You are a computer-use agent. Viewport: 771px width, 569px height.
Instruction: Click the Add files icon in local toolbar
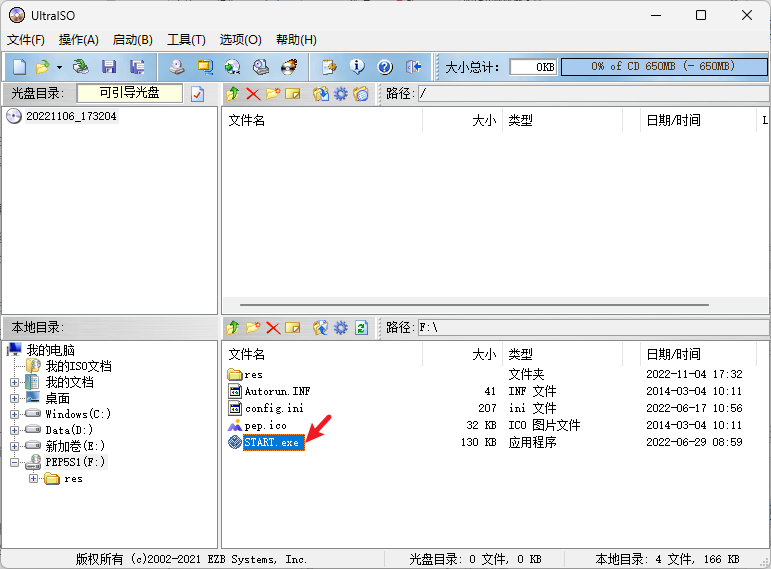click(321, 328)
